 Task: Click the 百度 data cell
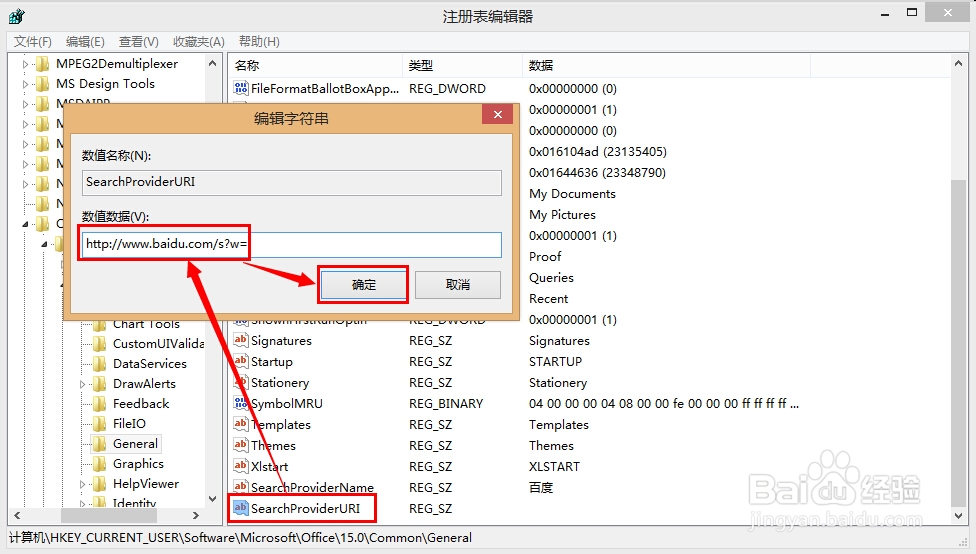tap(541, 487)
